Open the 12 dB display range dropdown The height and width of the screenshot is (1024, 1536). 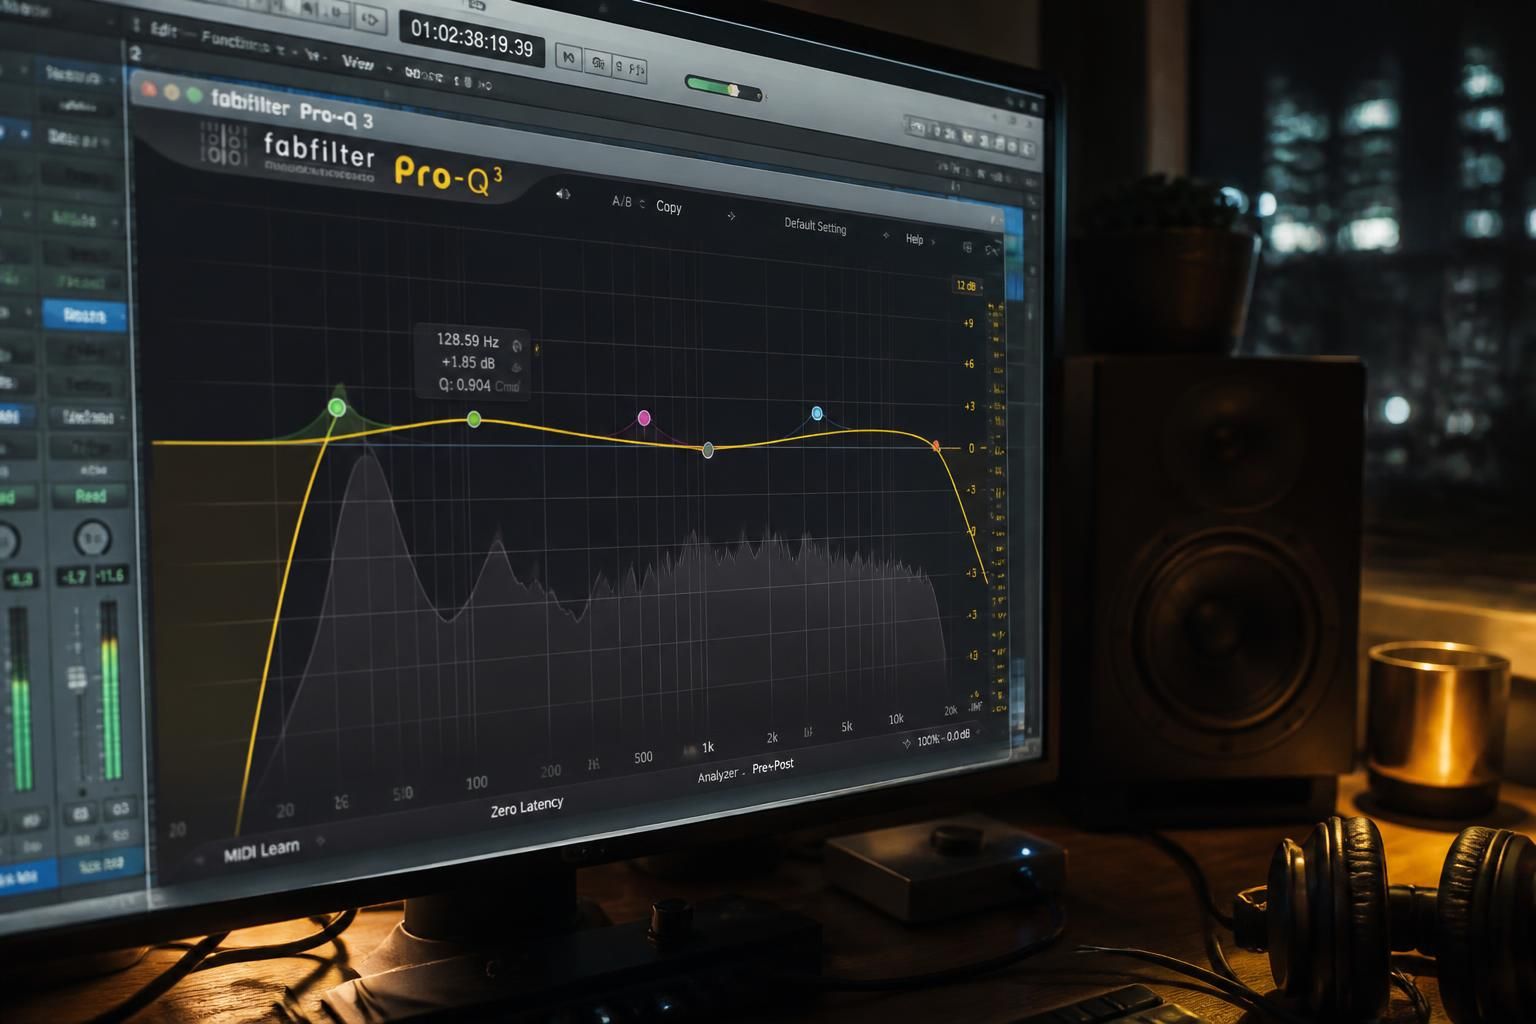[x=967, y=286]
